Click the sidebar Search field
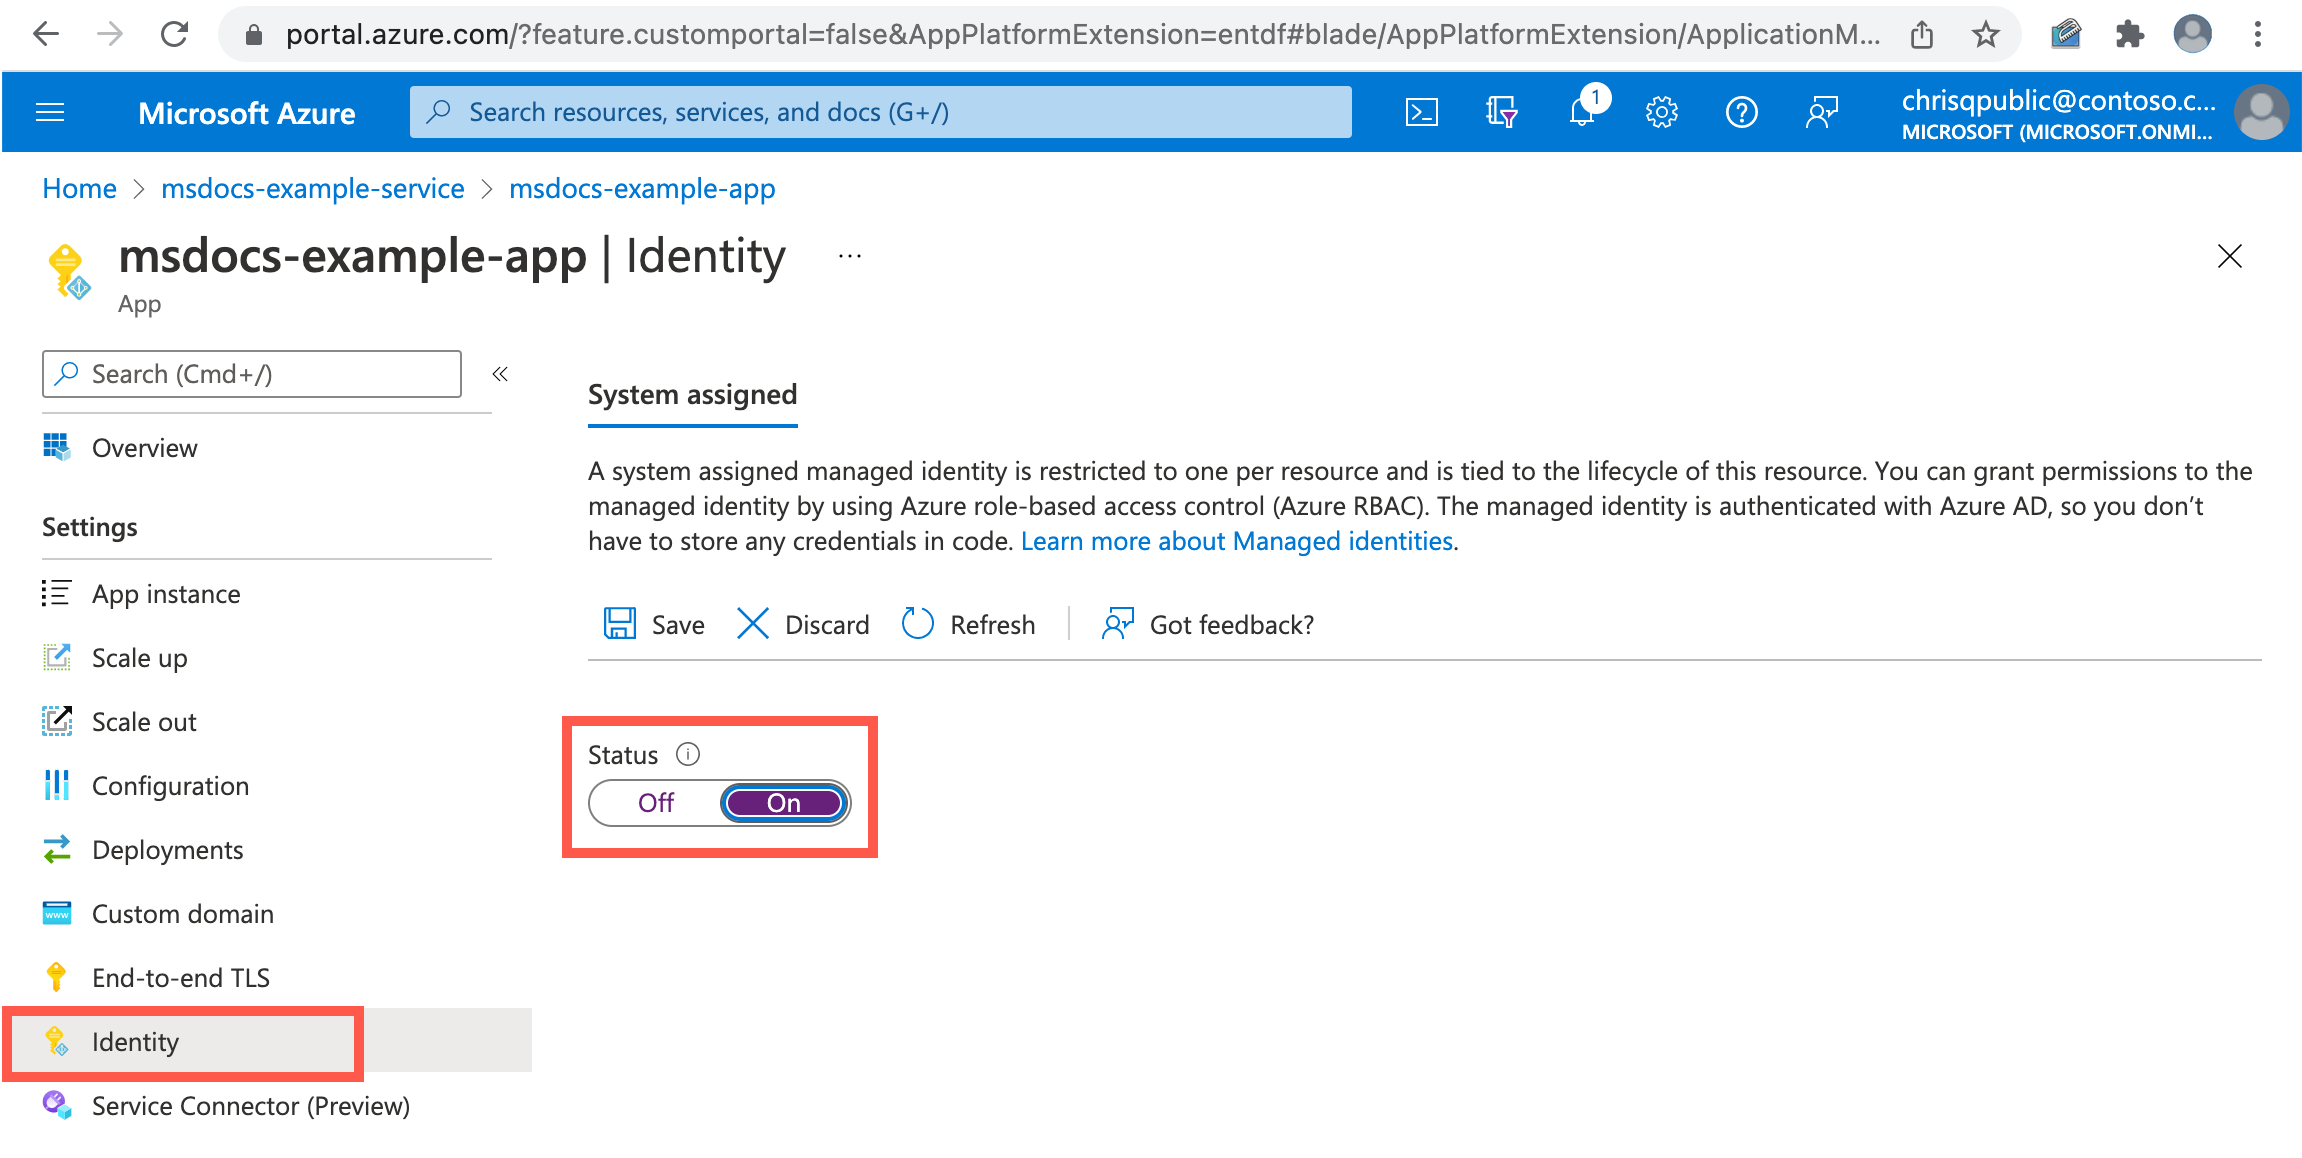This screenshot has width=2302, height=1158. click(x=252, y=374)
